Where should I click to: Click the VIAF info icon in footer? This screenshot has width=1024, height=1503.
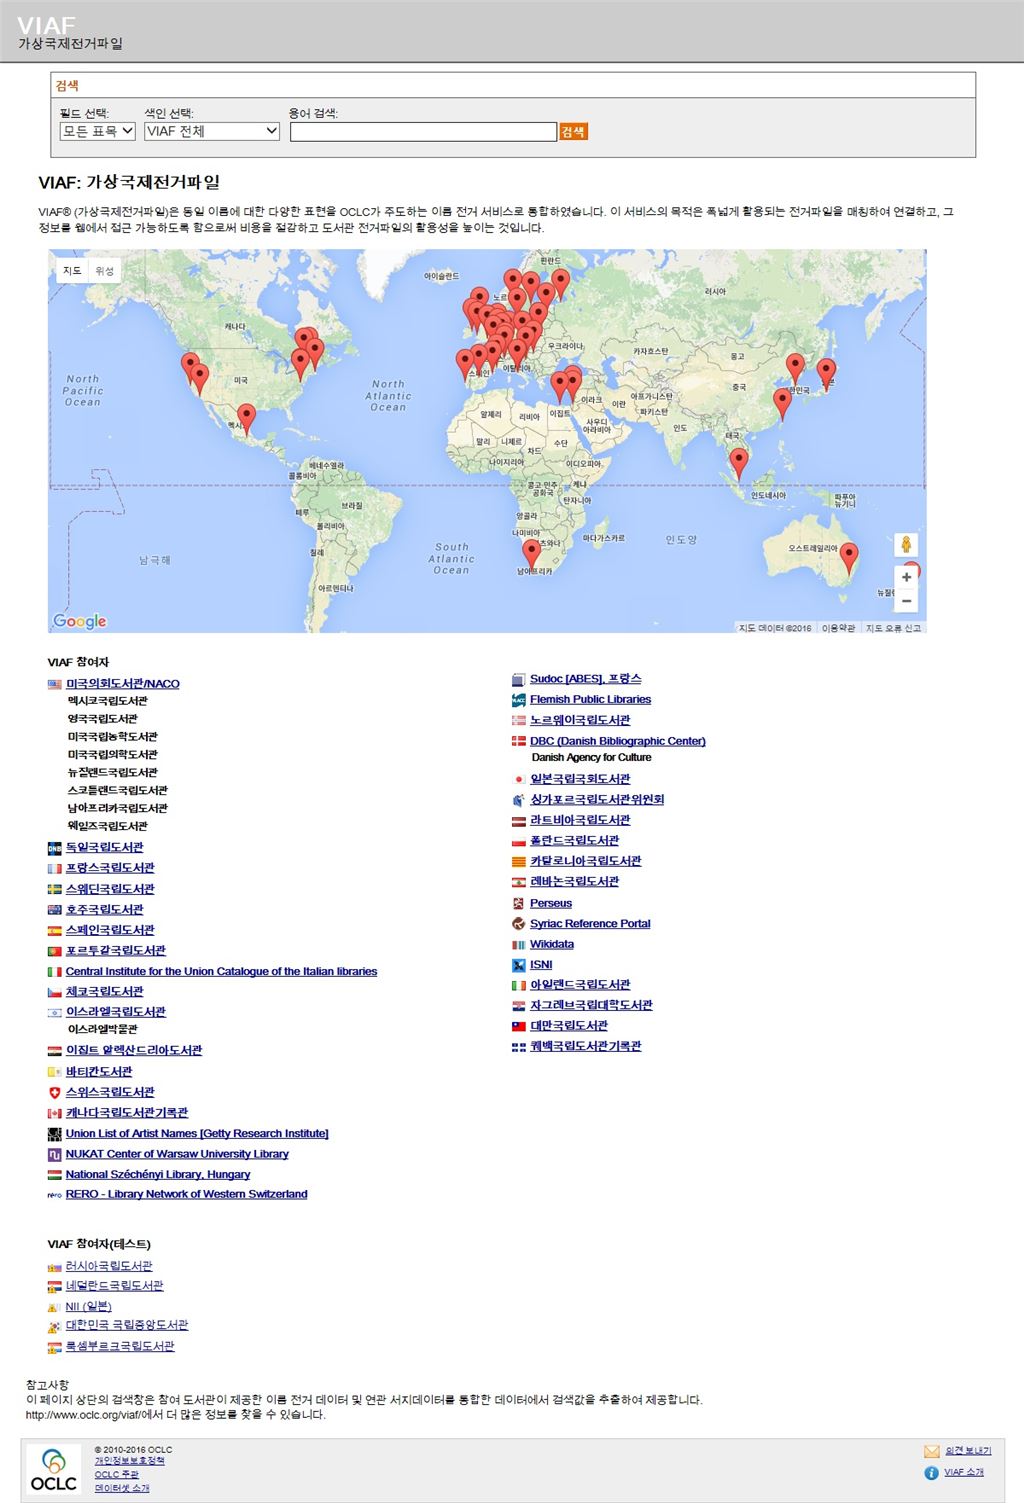pyautogui.click(x=931, y=1473)
